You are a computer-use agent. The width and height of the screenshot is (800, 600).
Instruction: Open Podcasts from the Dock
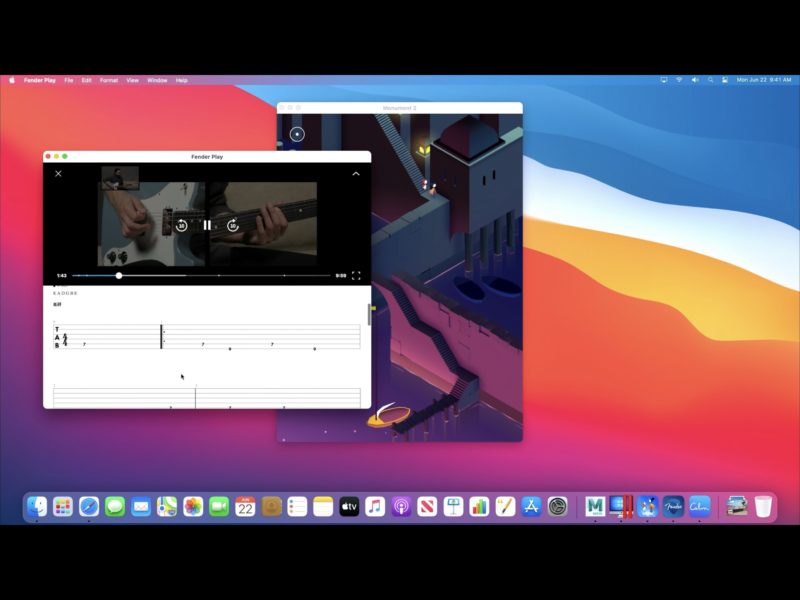(401, 507)
